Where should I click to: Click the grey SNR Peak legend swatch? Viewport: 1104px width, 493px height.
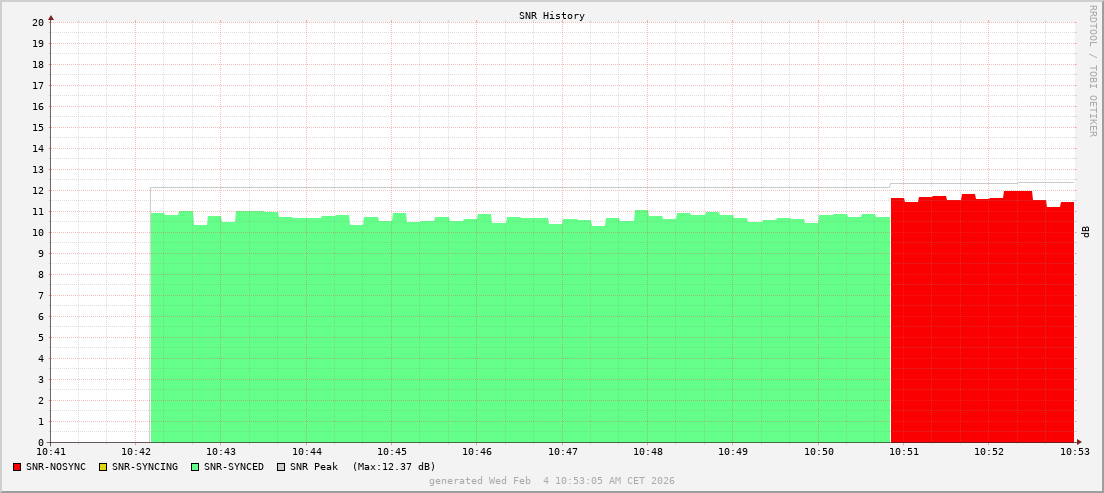pos(281,467)
